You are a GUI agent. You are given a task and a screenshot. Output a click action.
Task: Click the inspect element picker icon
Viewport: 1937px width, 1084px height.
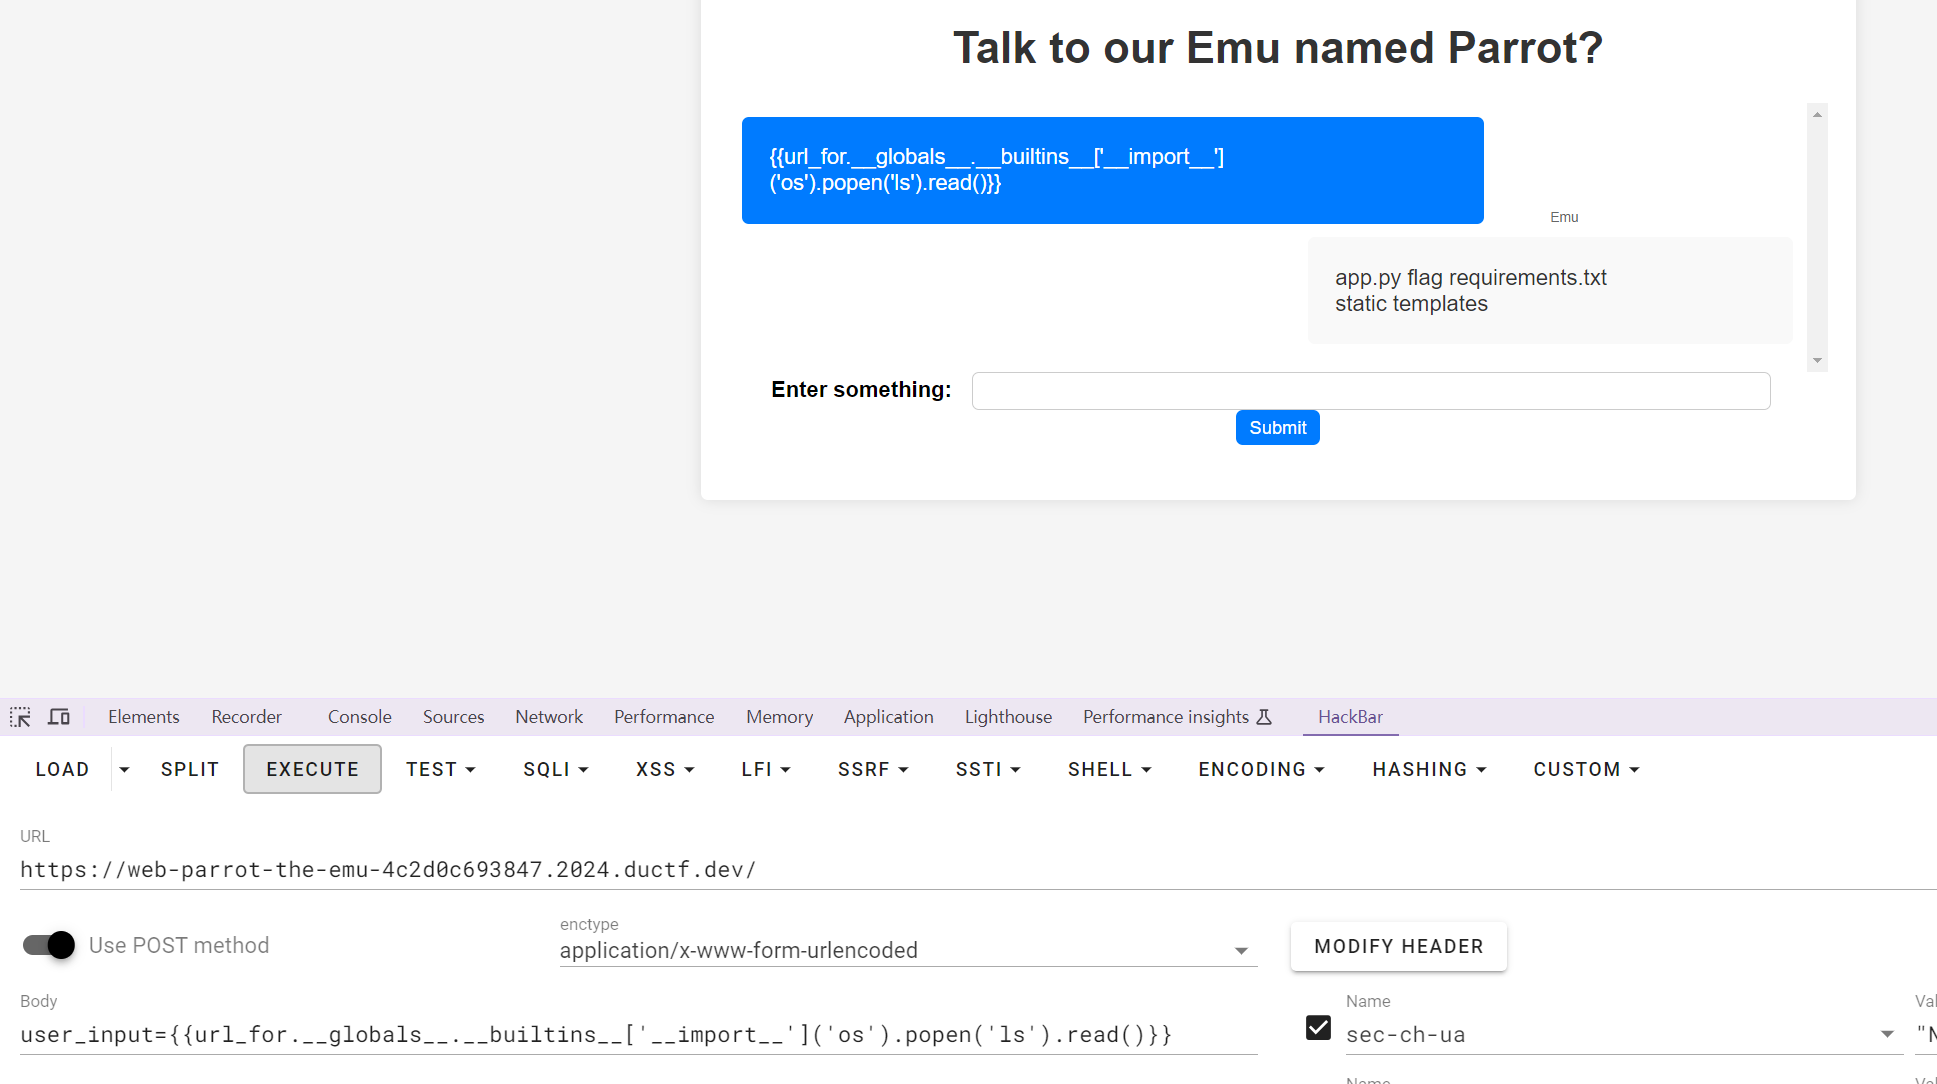[x=20, y=717]
